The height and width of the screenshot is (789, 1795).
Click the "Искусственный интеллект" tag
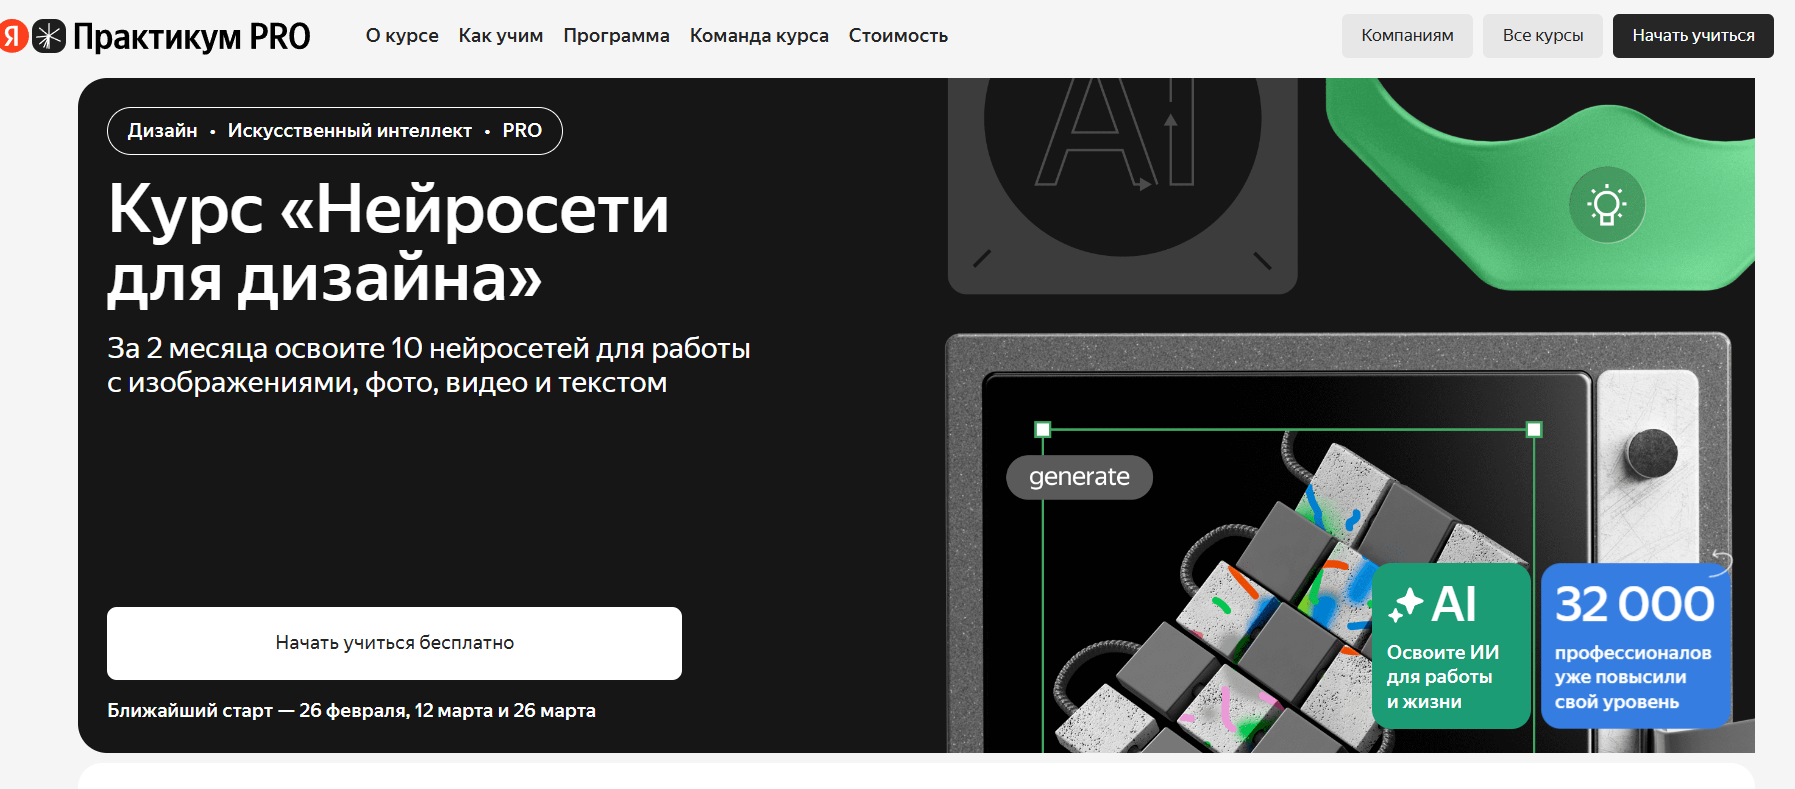[x=349, y=131]
